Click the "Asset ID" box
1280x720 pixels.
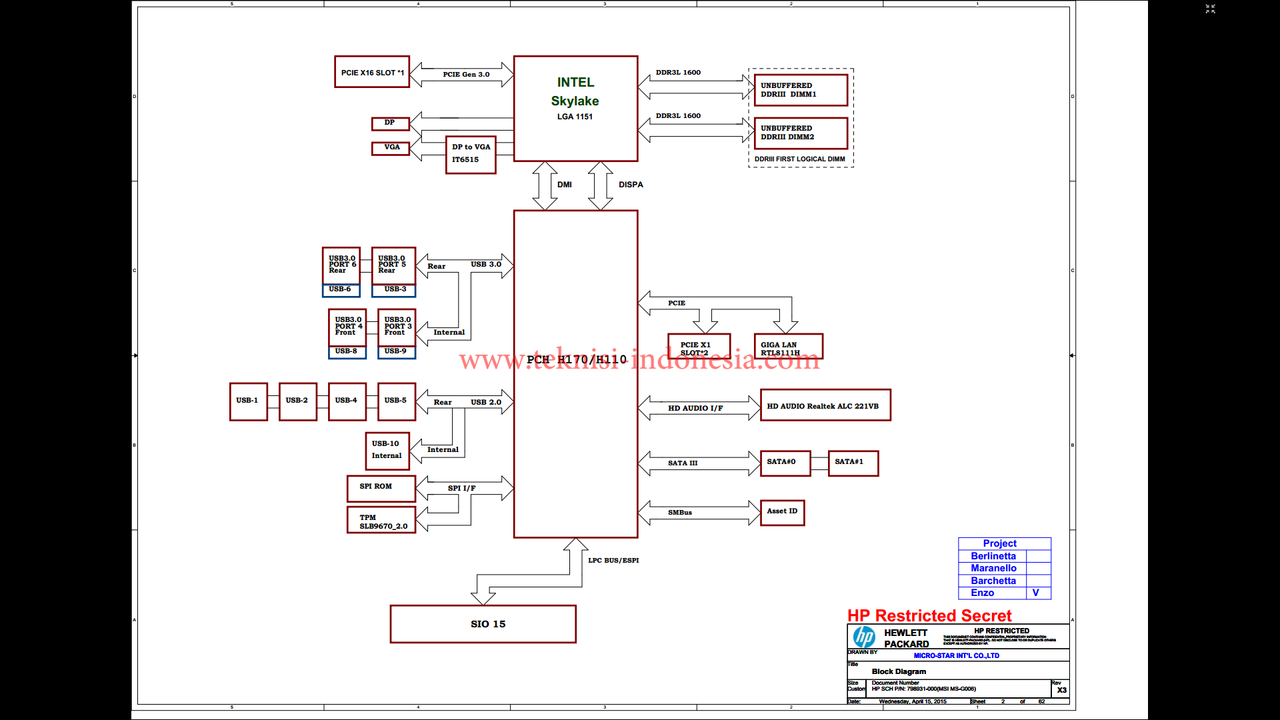782,513
